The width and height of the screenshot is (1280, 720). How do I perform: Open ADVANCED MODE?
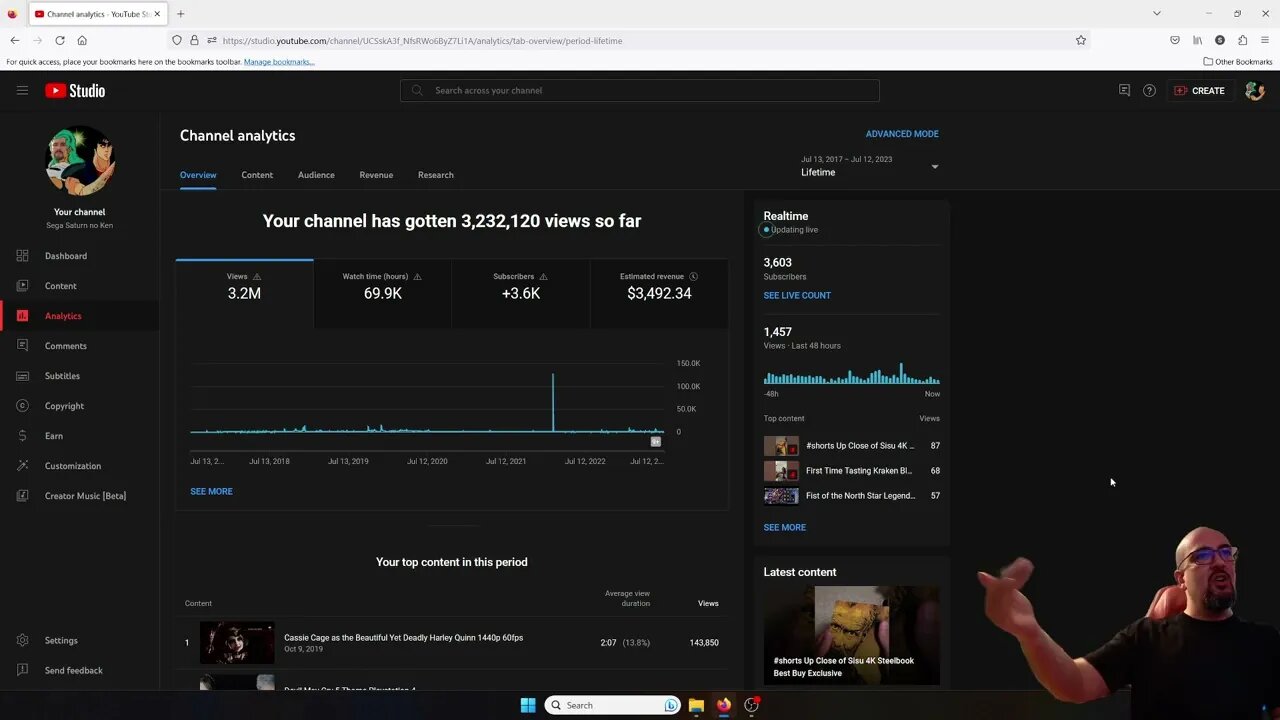[x=902, y=134]
